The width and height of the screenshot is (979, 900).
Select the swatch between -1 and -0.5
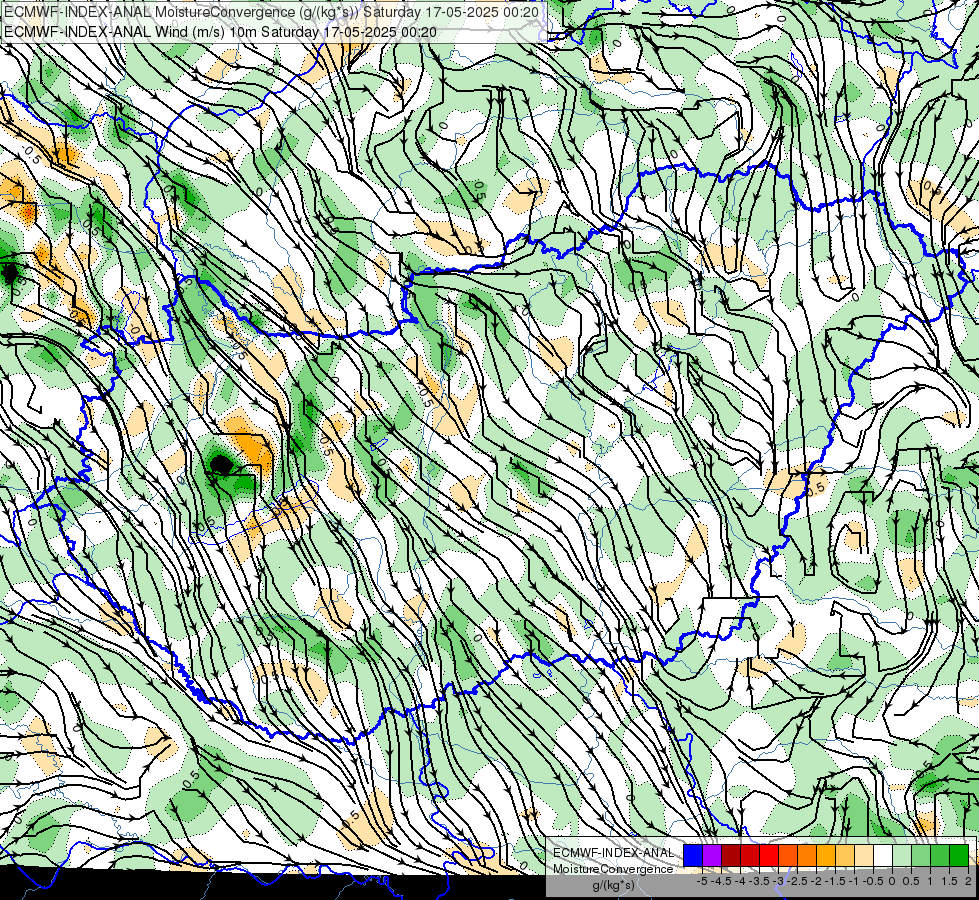(x=864, y=856)
